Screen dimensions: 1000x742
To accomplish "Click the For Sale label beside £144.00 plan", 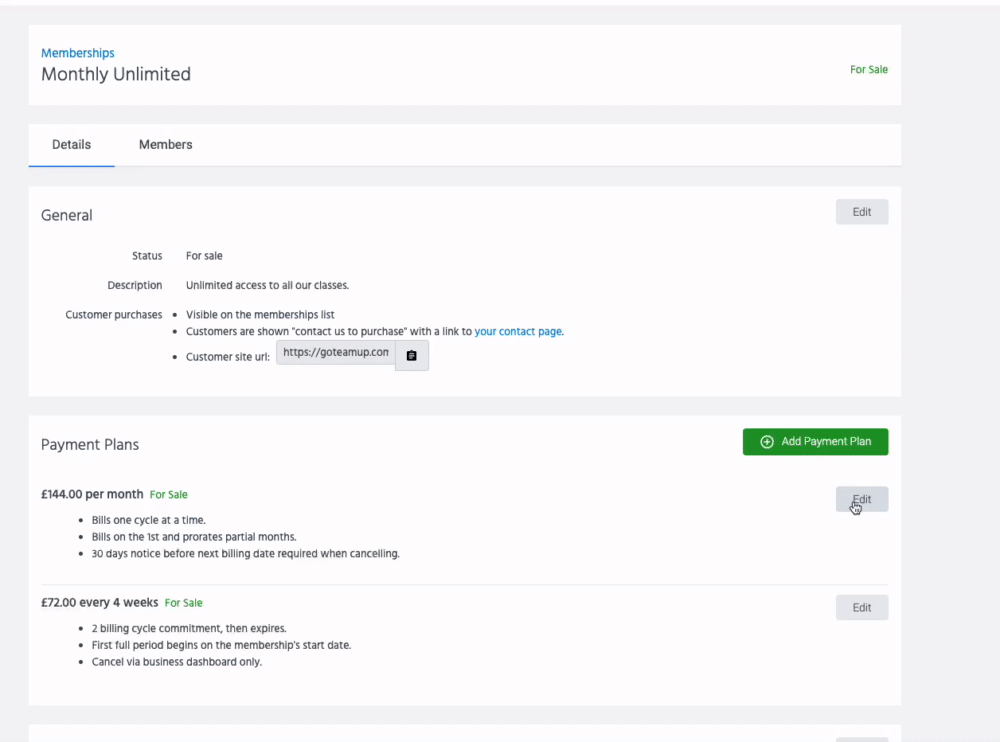I will 168,495.
